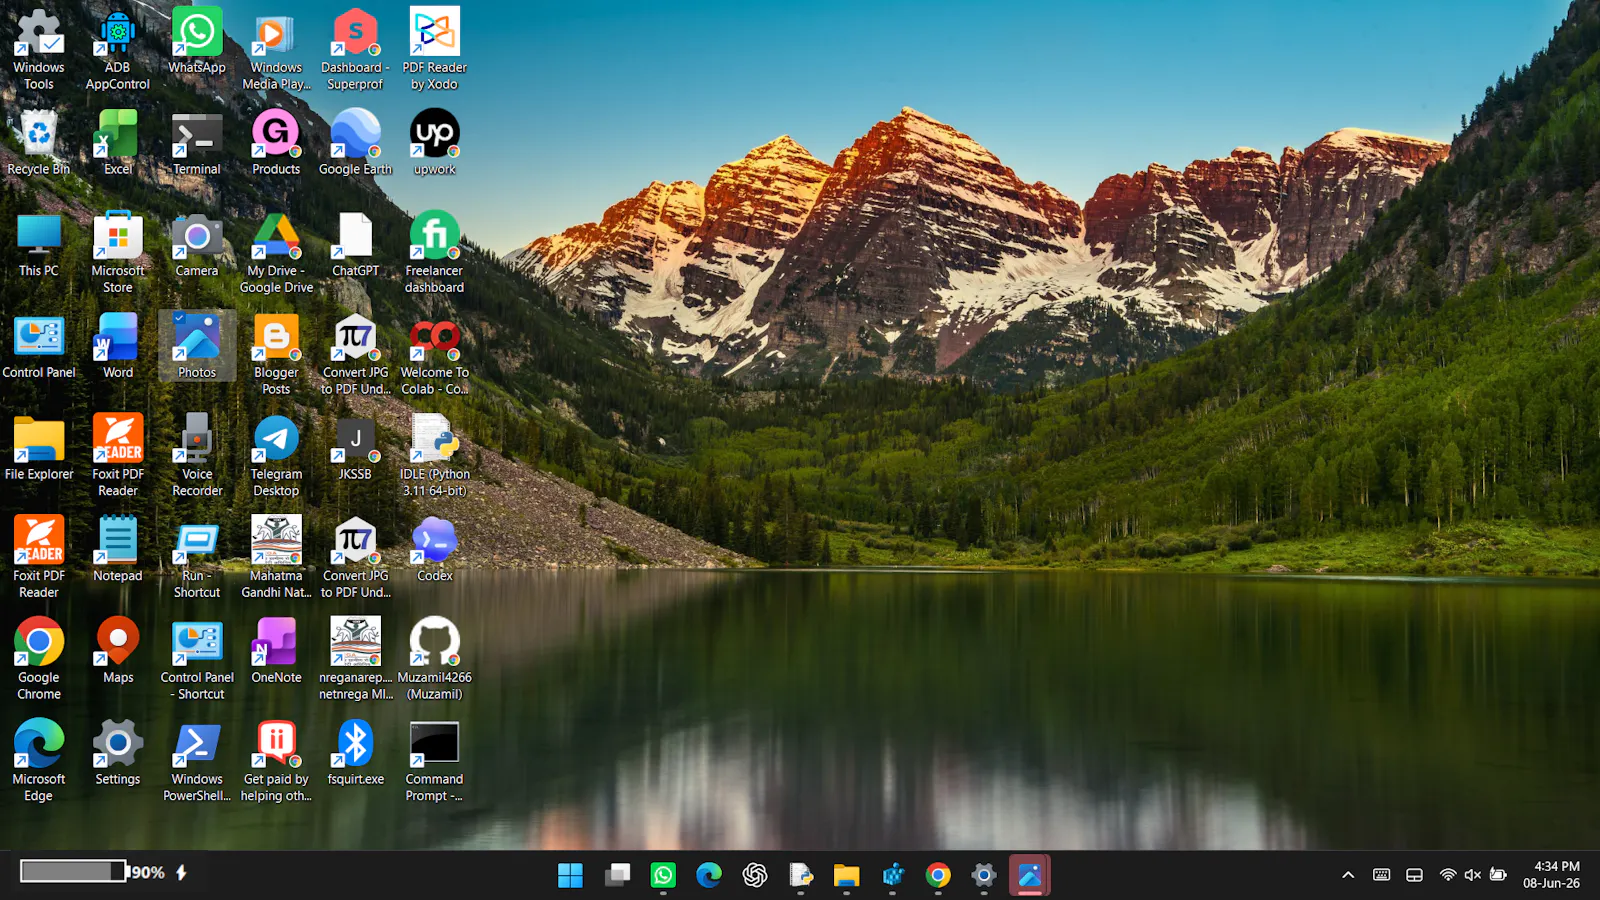
Task: Open the touch keyboard tray icon
Action: tap(1381, 875)
